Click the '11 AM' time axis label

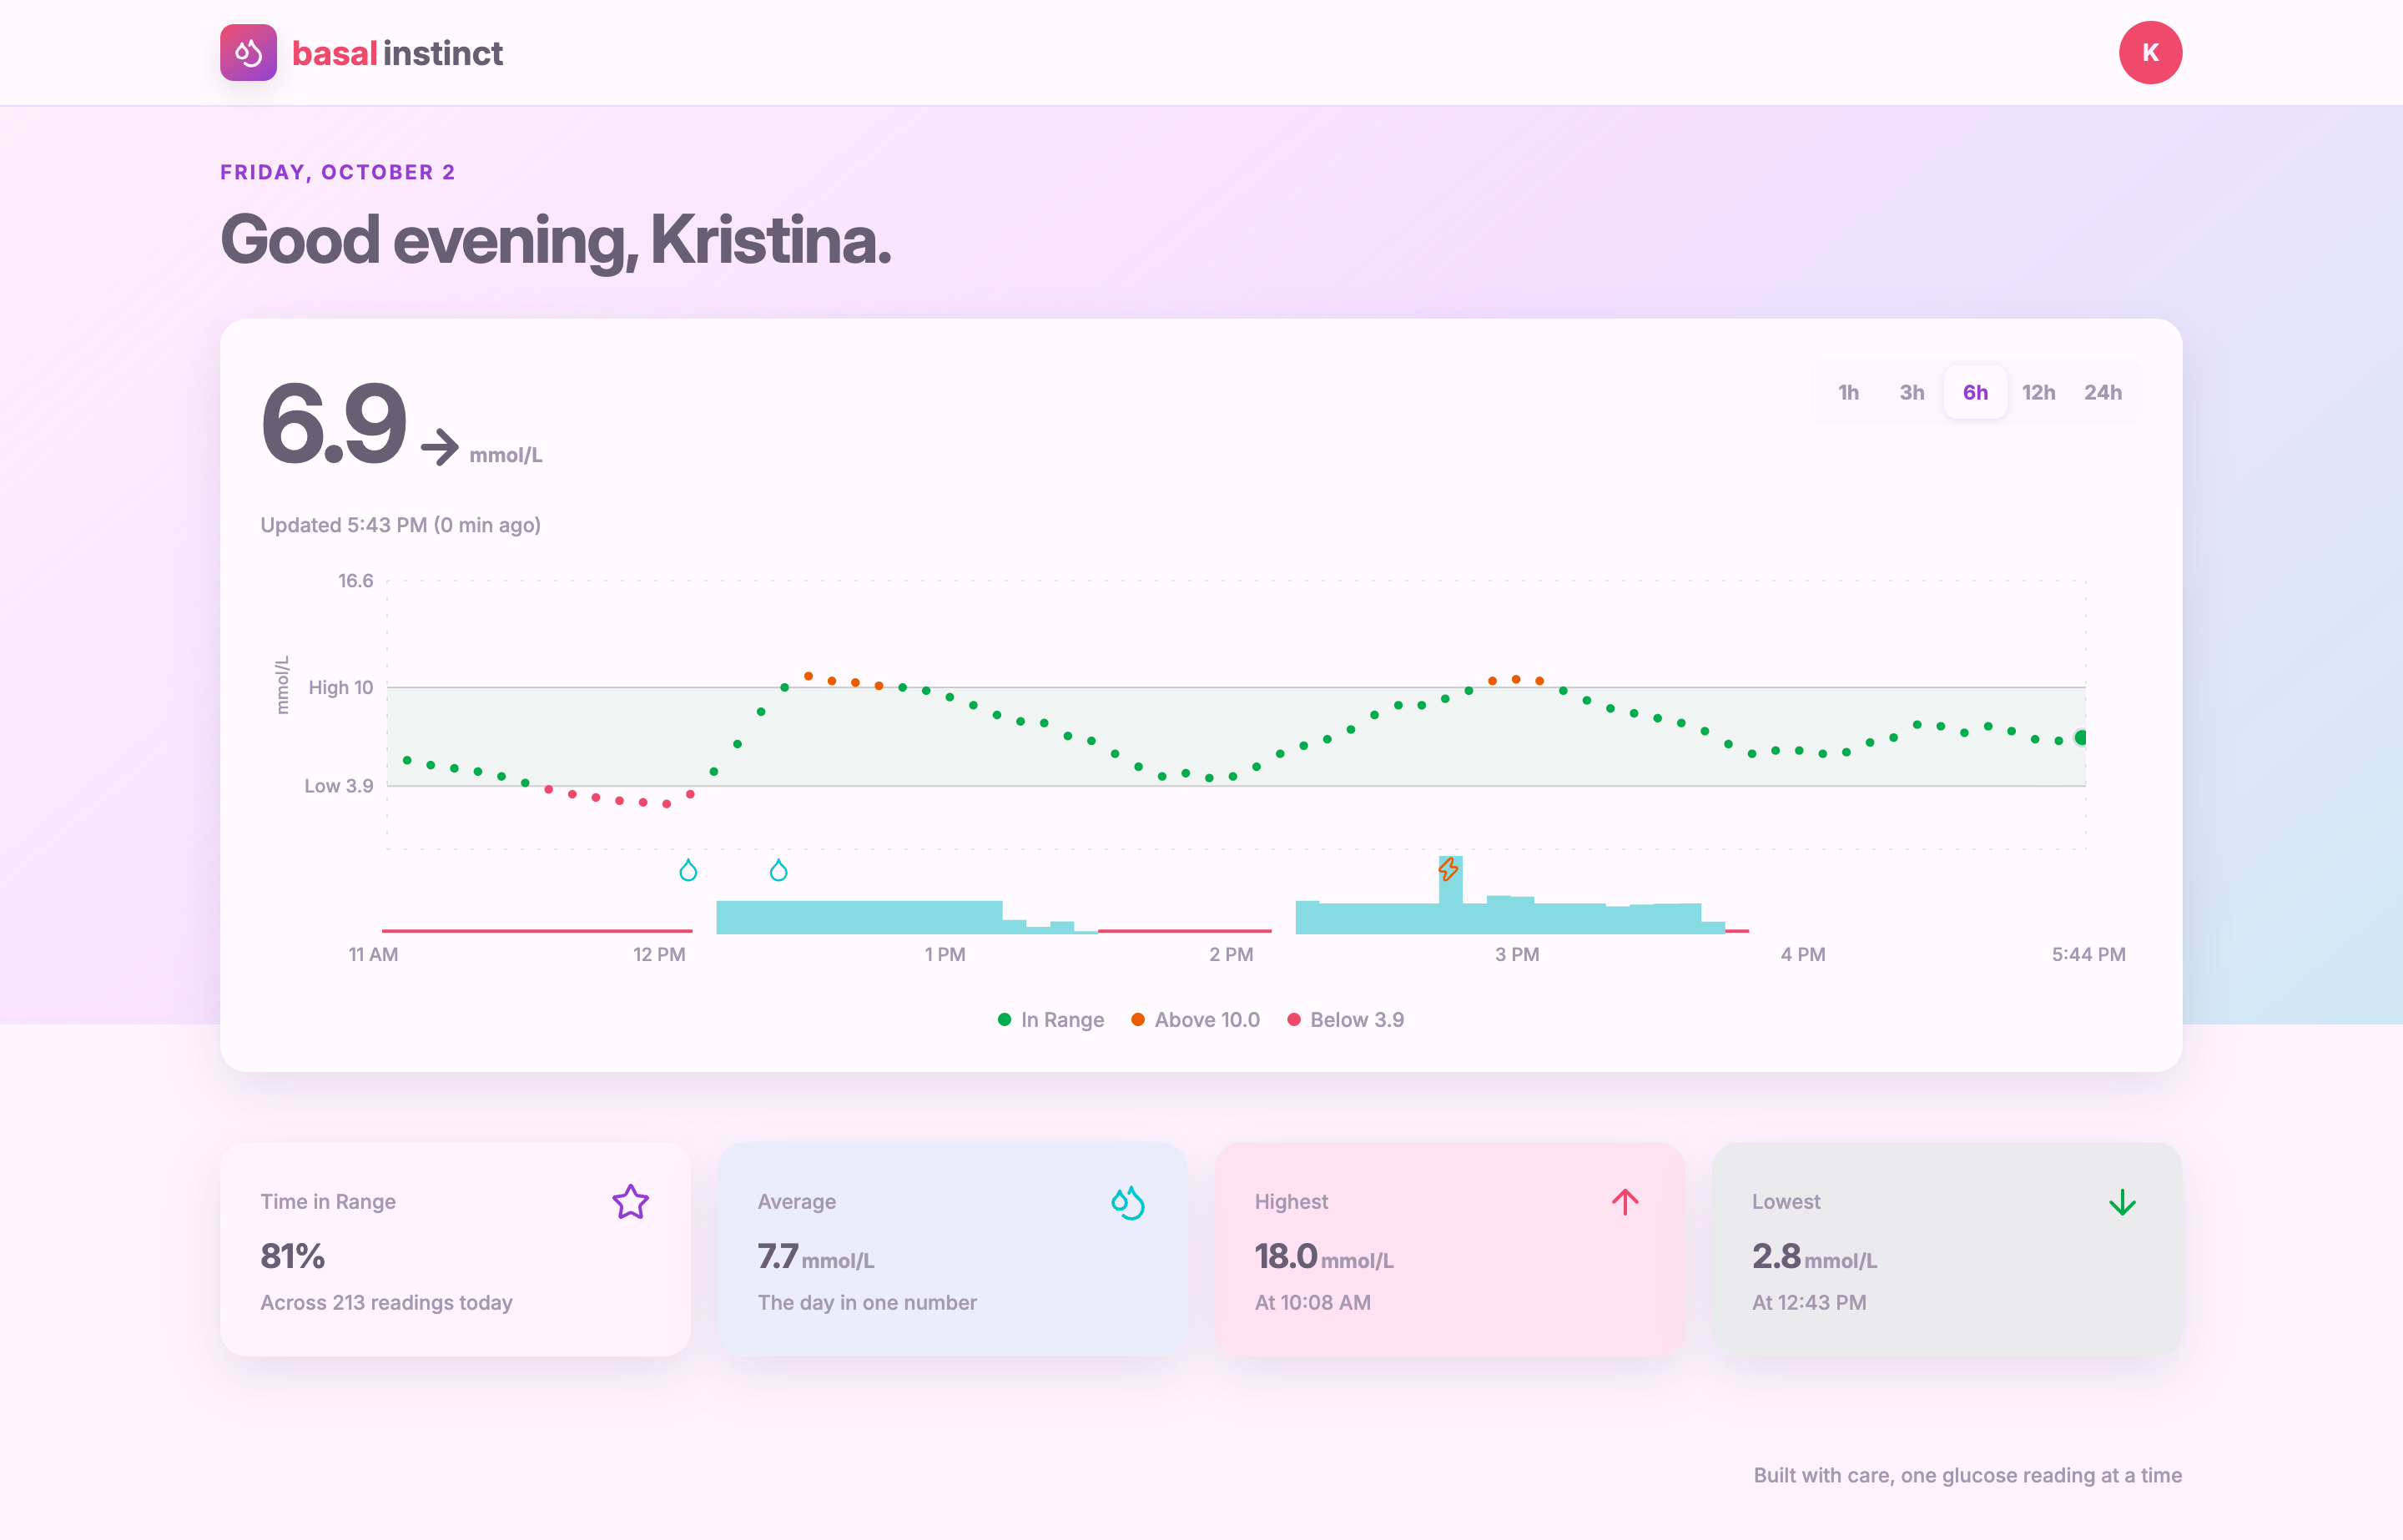pyautogui.click(x=373, y=954)
